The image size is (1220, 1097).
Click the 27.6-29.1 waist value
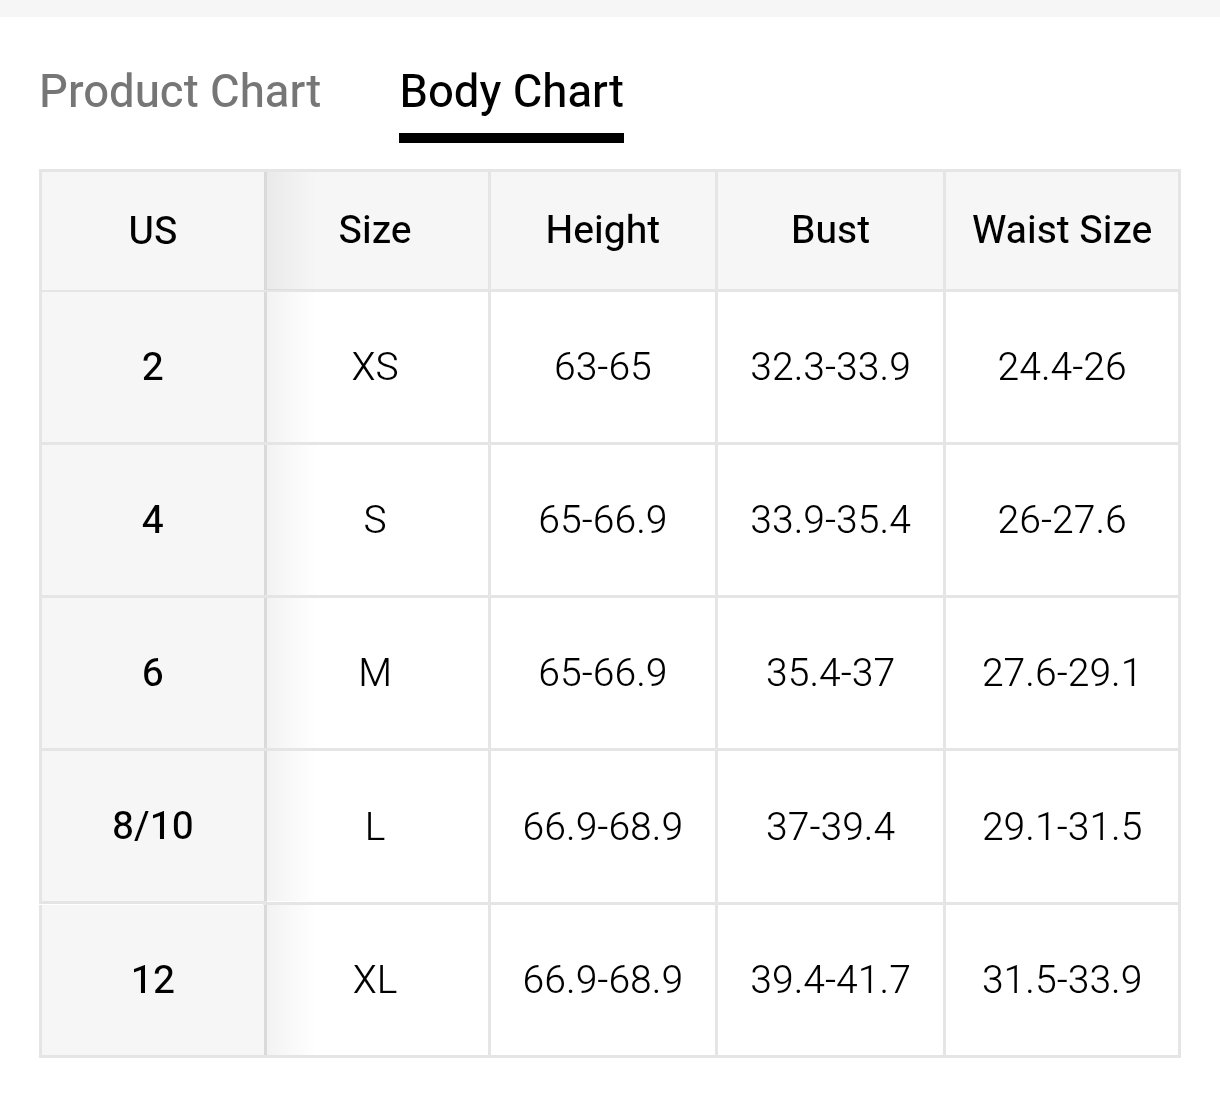(x=1062, y=673)
